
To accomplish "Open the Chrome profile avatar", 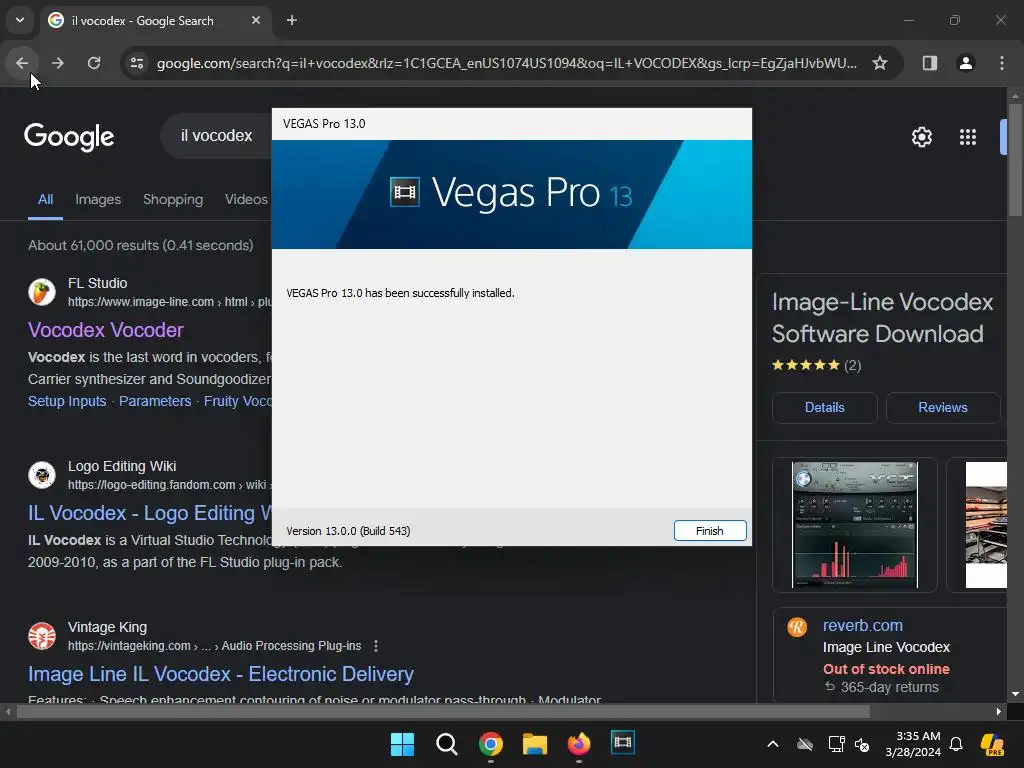I will [966, 63].
